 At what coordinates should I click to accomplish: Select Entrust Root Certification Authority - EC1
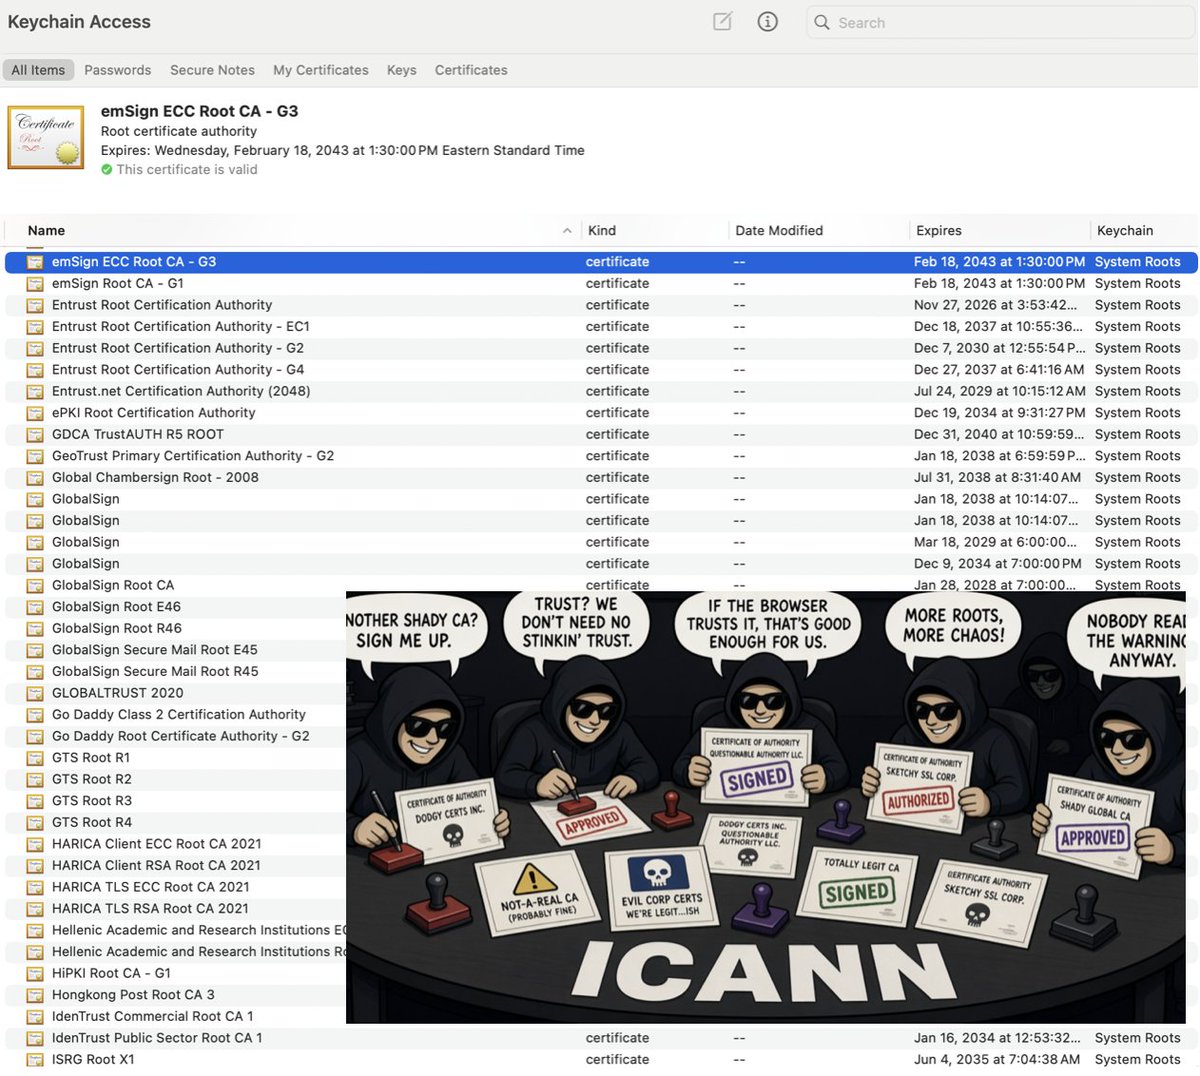601,327
